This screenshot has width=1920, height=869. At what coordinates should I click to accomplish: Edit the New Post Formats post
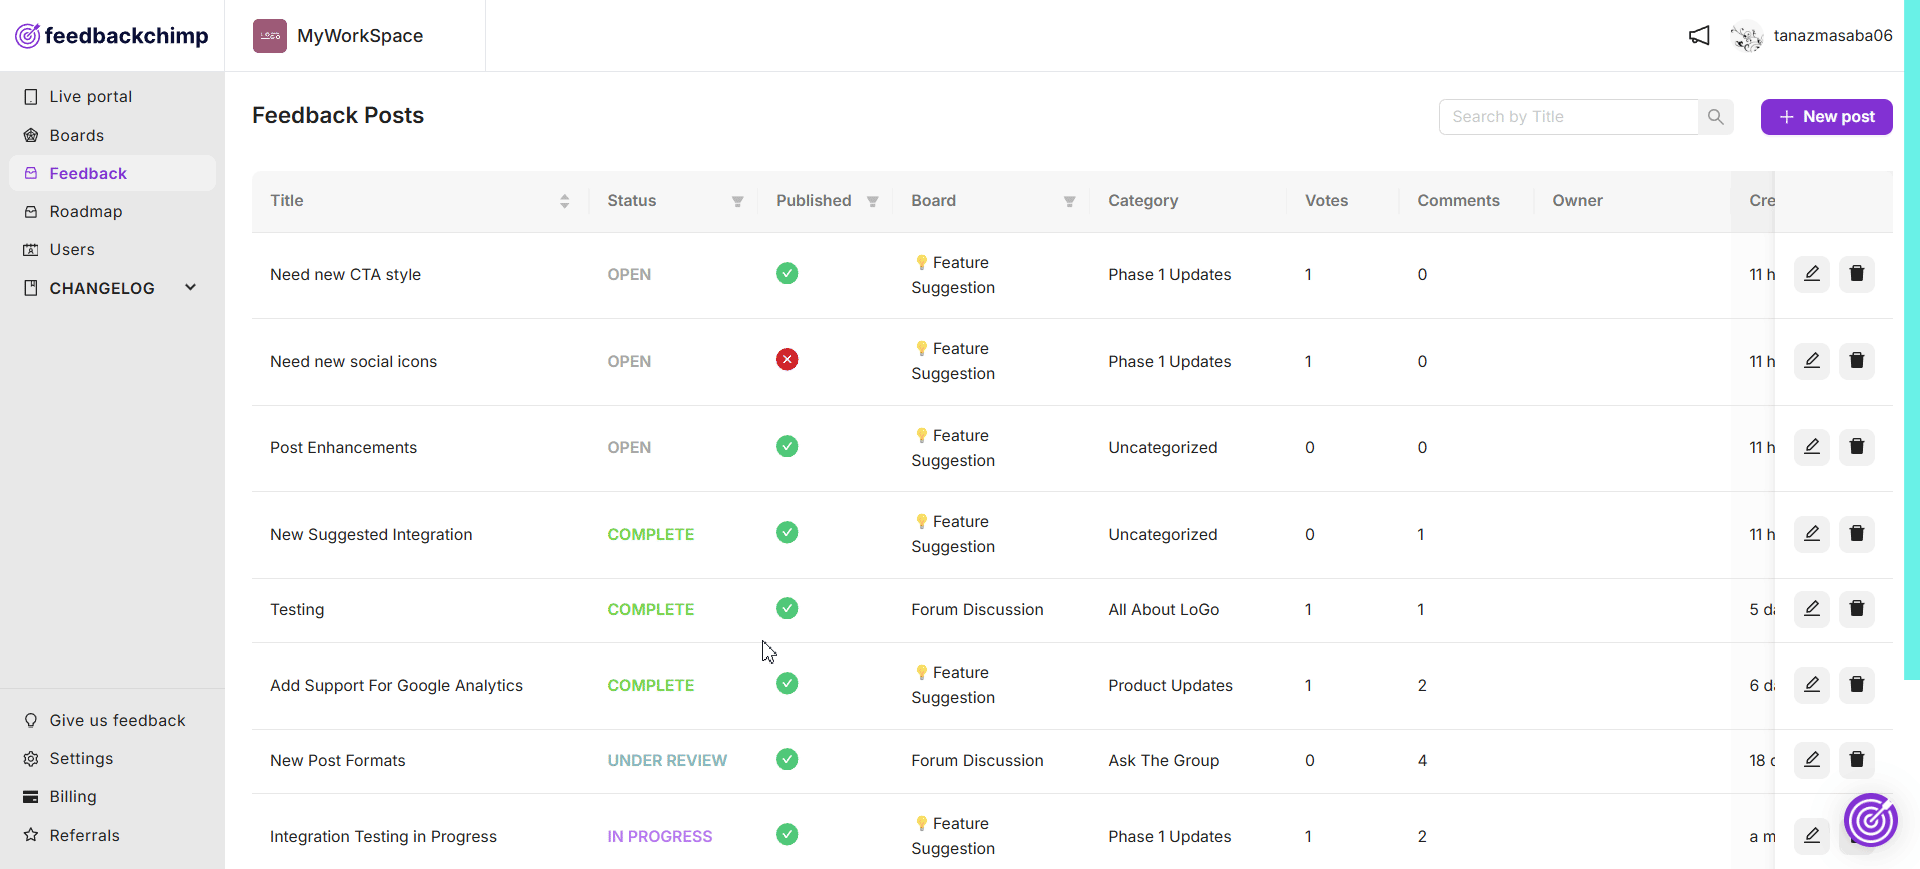pyautogui.click(x=1812, y=760)
